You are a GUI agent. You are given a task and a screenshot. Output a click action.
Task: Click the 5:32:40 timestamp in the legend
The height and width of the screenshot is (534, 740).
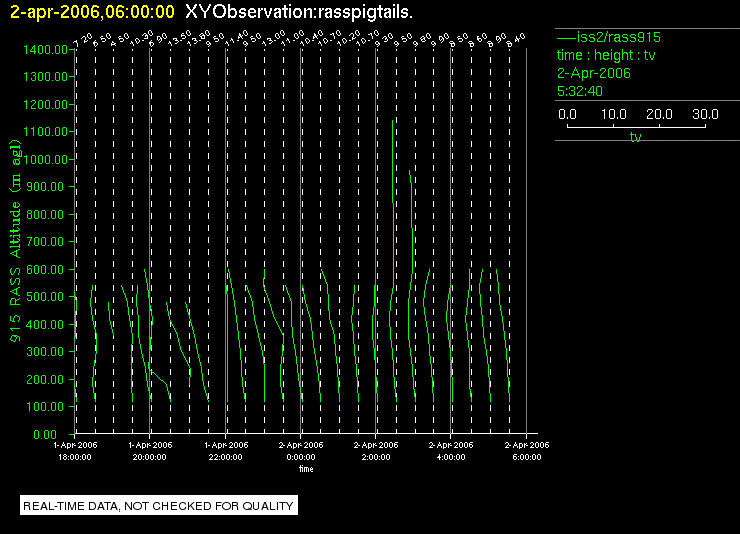pos(578,91)
